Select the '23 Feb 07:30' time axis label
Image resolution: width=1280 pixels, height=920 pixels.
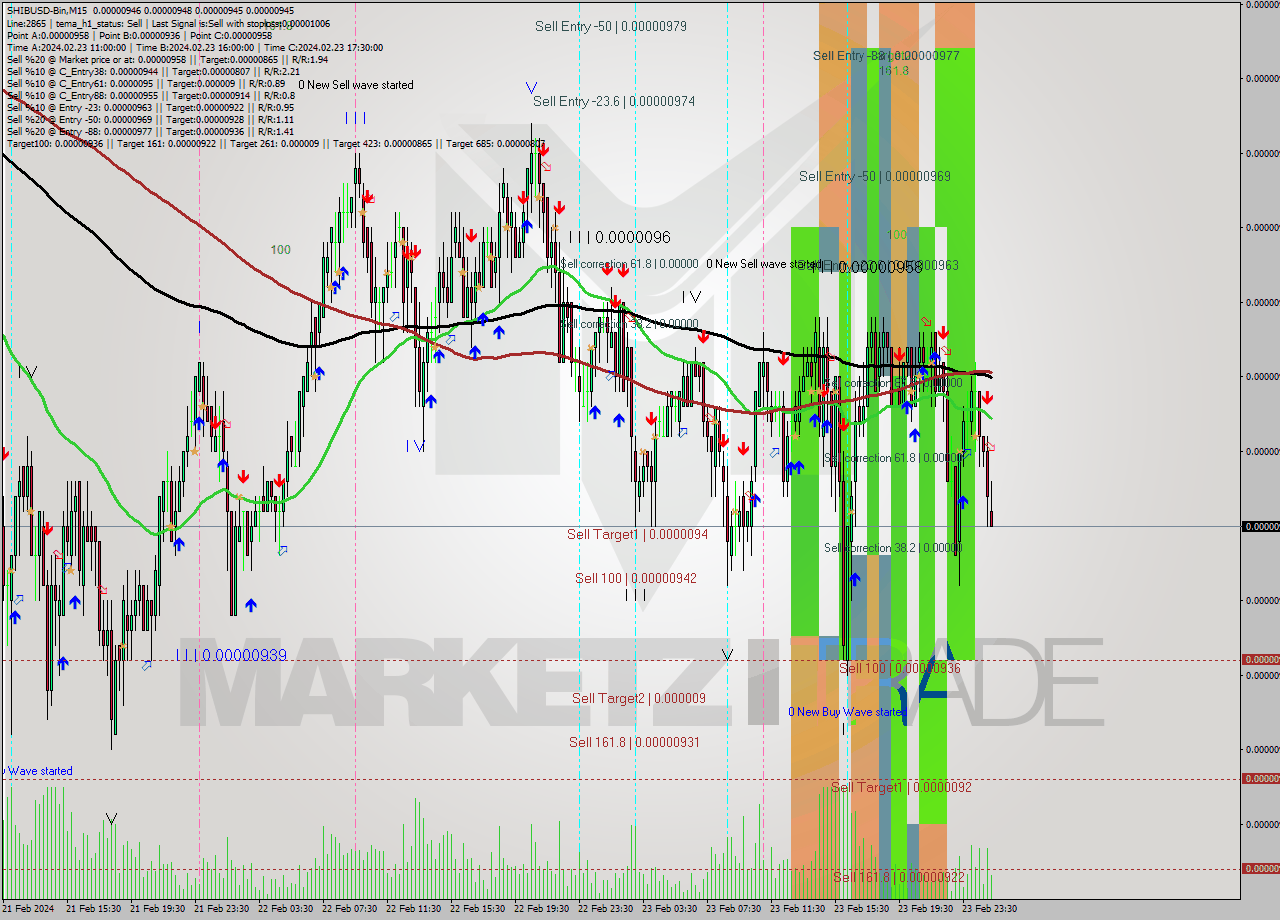pyautogui.click(x=734, y=909)
